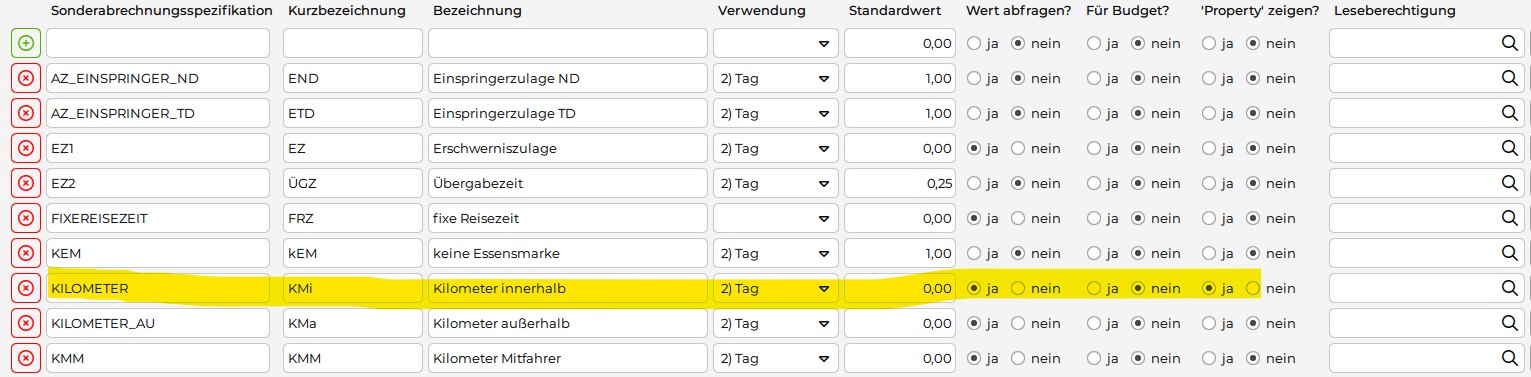Expand Verwendung dropdown in empty new row
The width and height of the screenshot is (1531, 377).
[775, 43]
